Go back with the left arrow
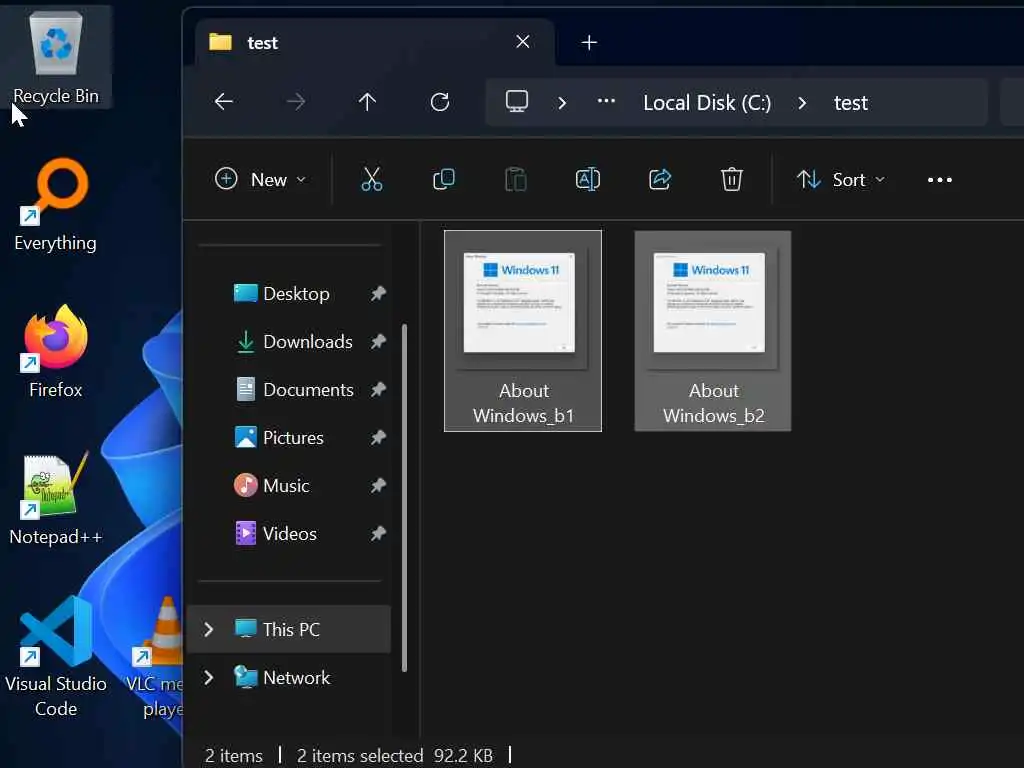The width and height of the screenshot is (1024, 768). click(x=224, y=102)
